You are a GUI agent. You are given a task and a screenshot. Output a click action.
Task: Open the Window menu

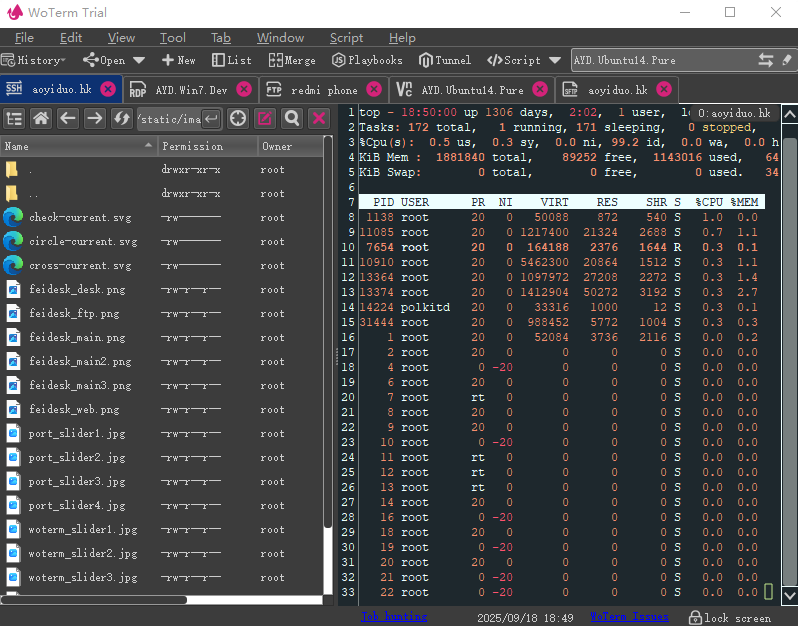coord(280,38)
